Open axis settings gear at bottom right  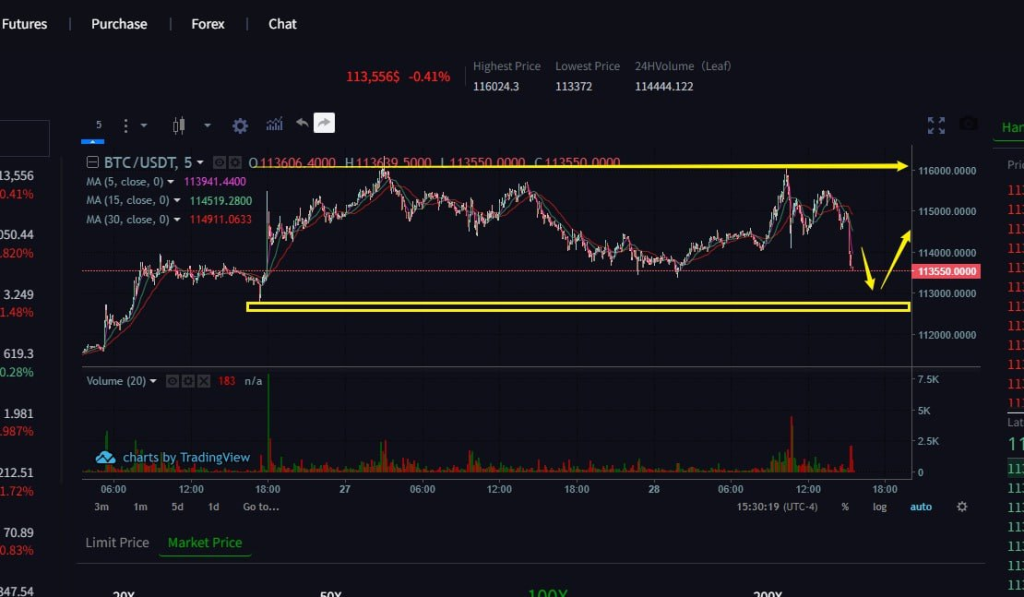click(962, 507)
